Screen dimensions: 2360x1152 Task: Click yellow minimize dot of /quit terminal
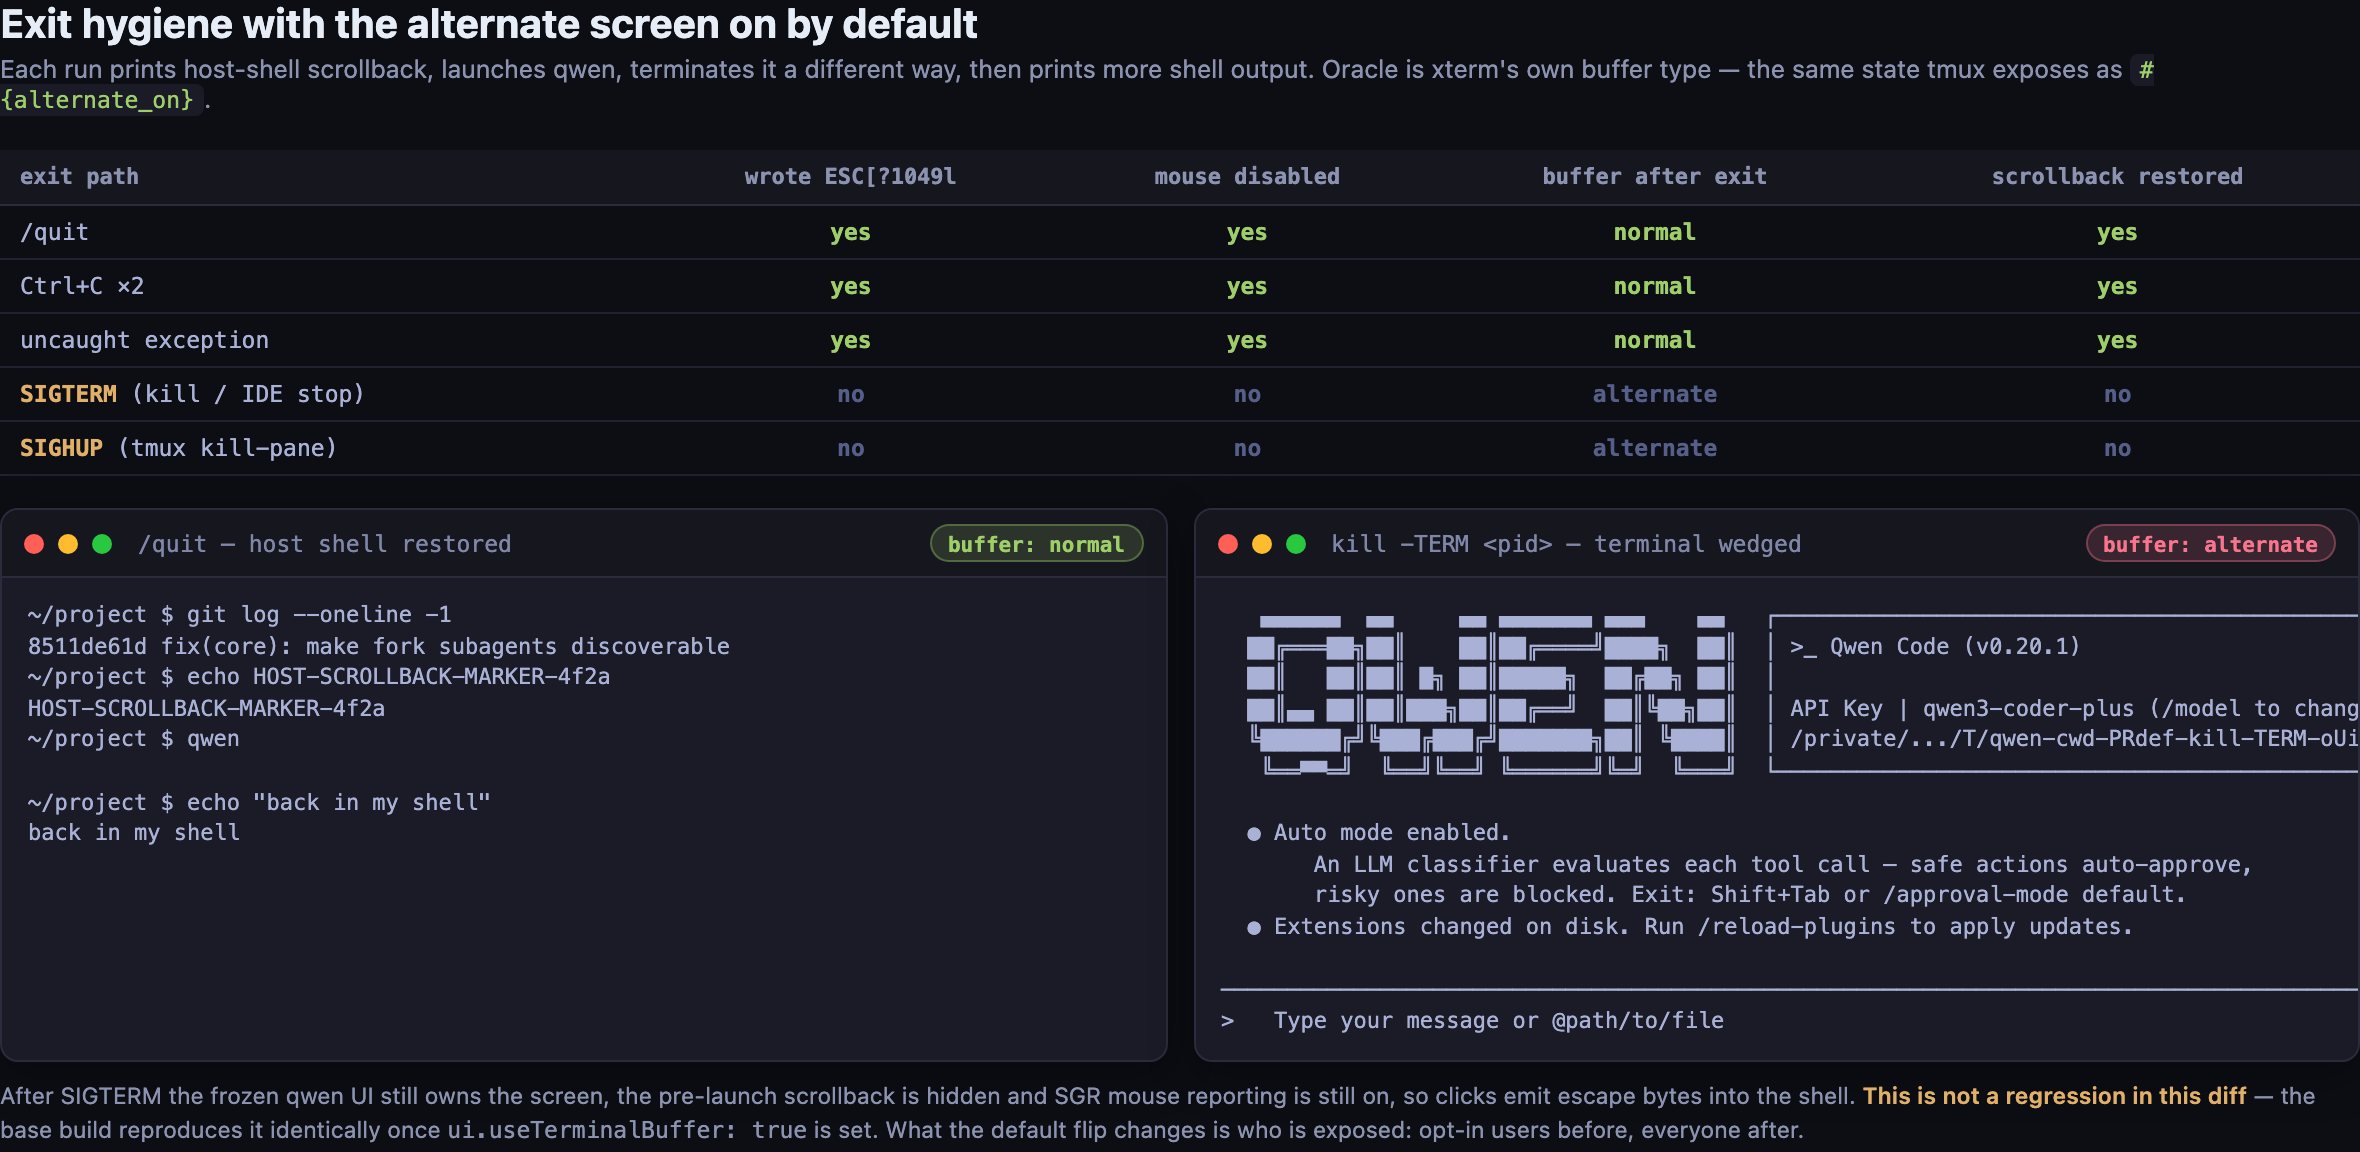[x=68, y=544]
